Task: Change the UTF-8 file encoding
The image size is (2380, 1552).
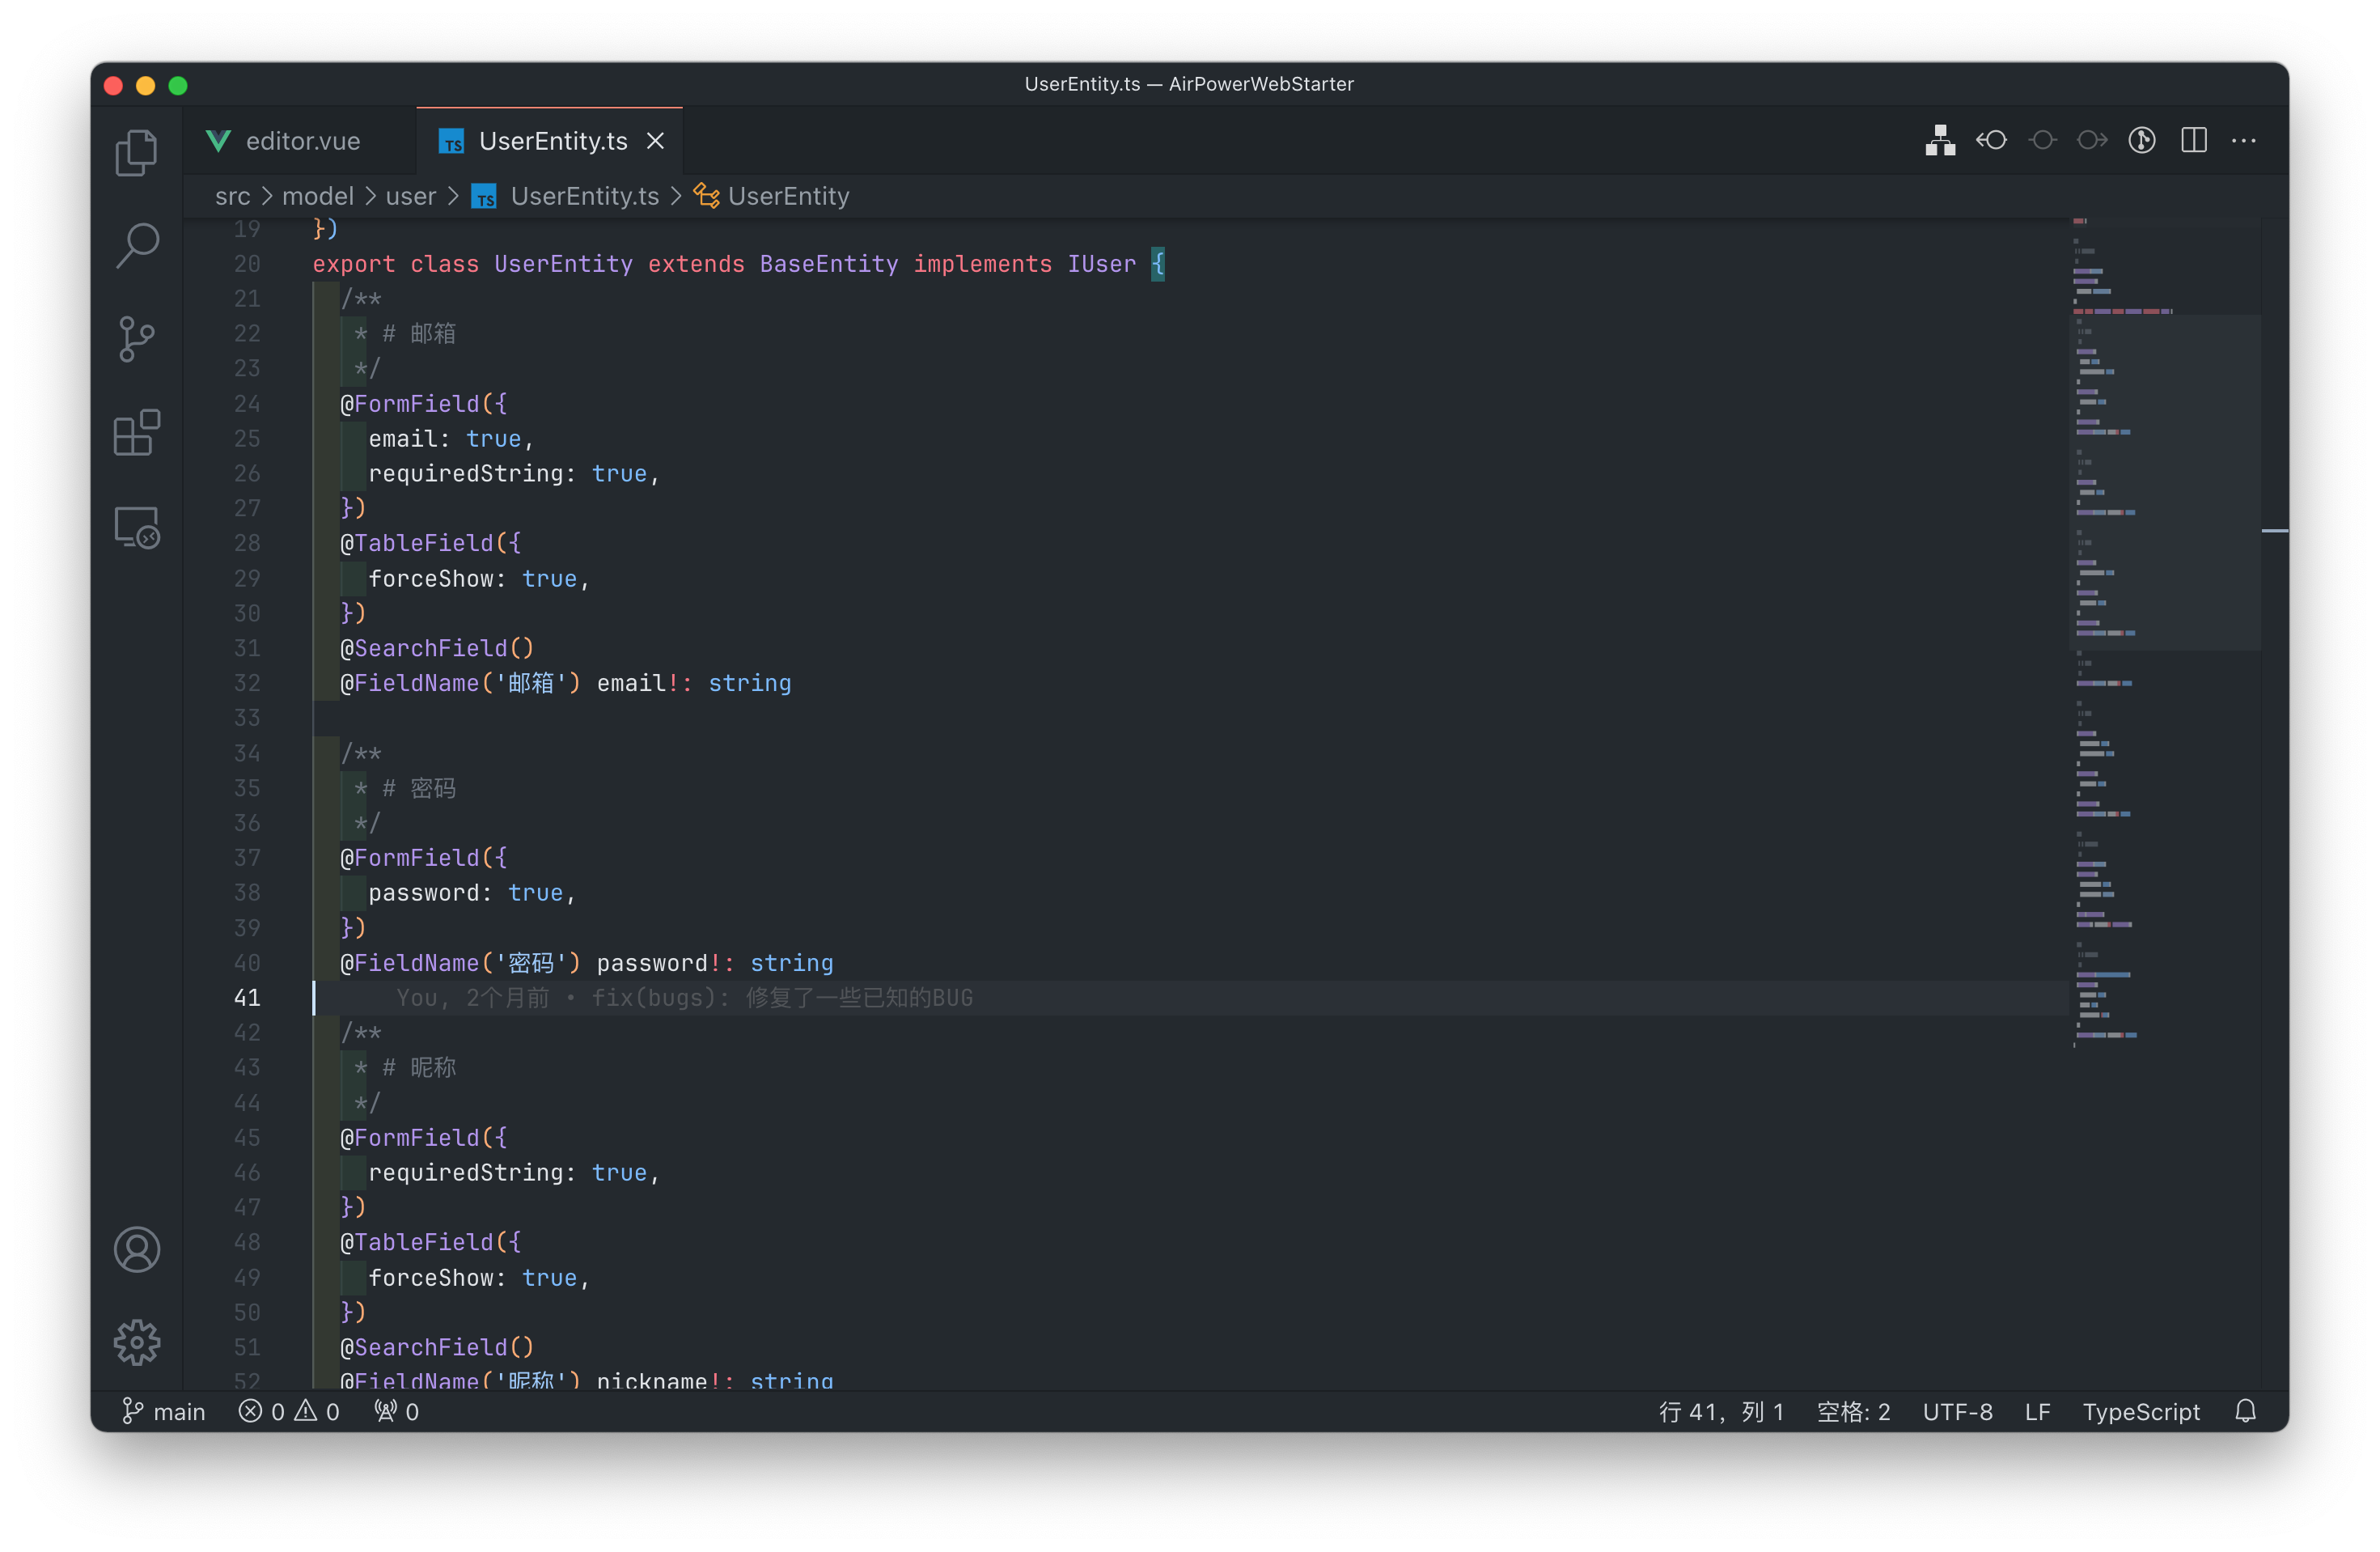Action: click(1957, 1411)
